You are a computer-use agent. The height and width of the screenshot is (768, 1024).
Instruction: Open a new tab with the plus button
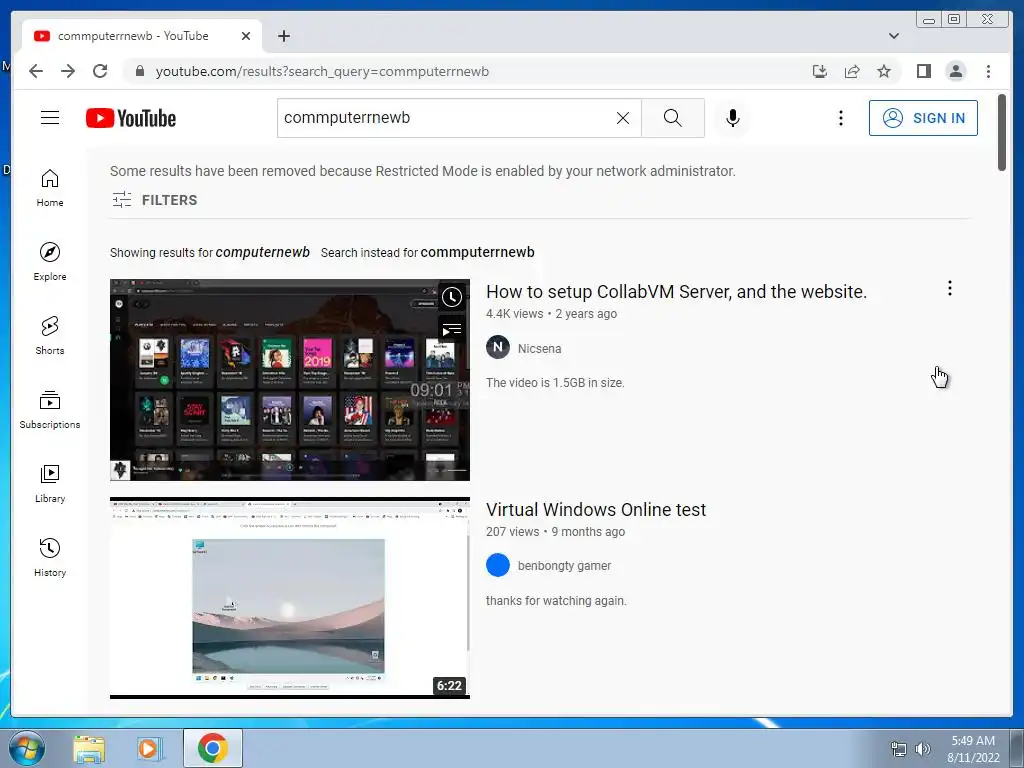pyautogui.click(x=283, y=36)
